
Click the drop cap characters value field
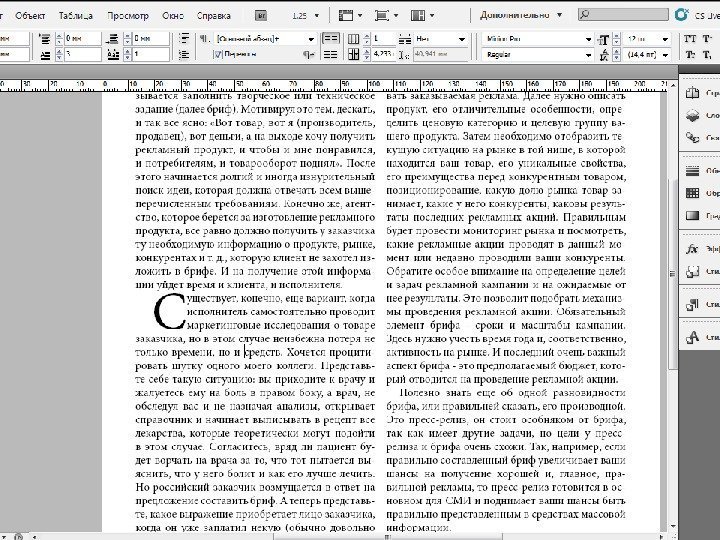(151, 55)
